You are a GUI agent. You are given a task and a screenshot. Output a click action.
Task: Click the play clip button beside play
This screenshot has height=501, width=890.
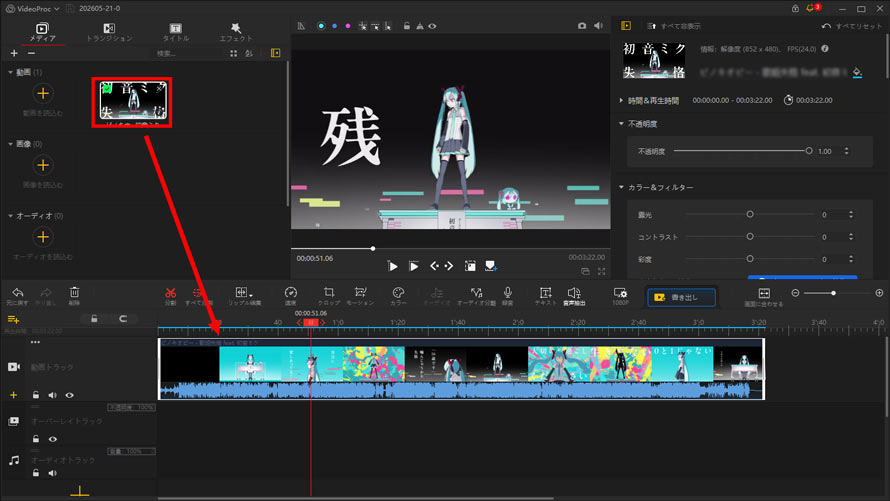click(x=414, y=266)
